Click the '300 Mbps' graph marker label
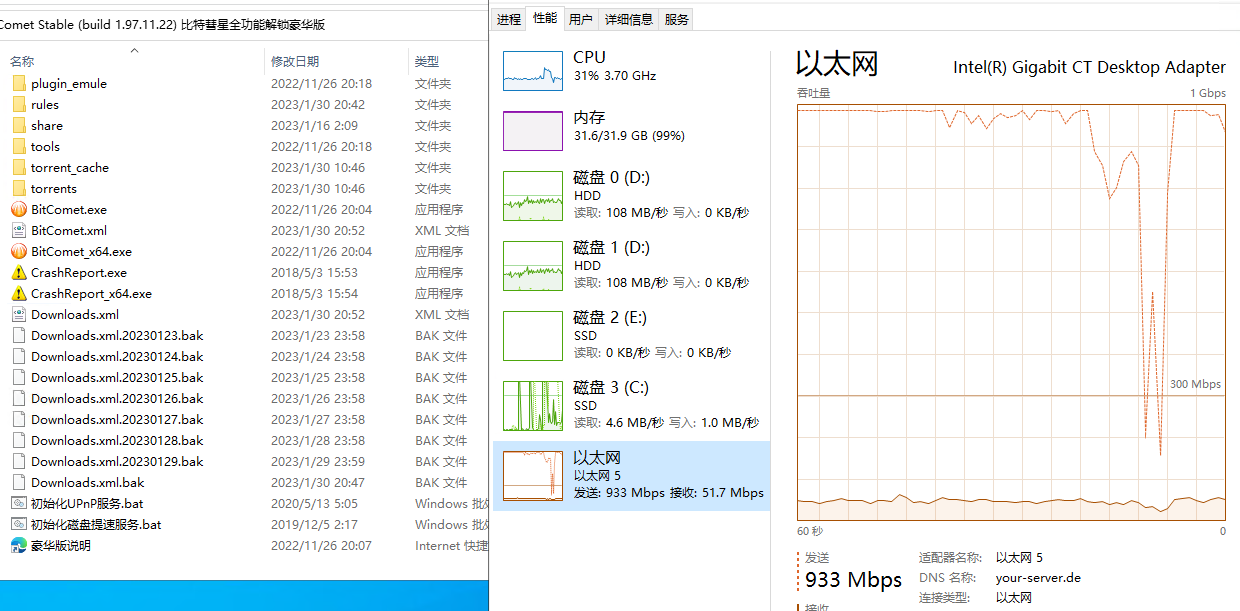Screen dimensions: 1240x611 click(x=1195, y=385)
